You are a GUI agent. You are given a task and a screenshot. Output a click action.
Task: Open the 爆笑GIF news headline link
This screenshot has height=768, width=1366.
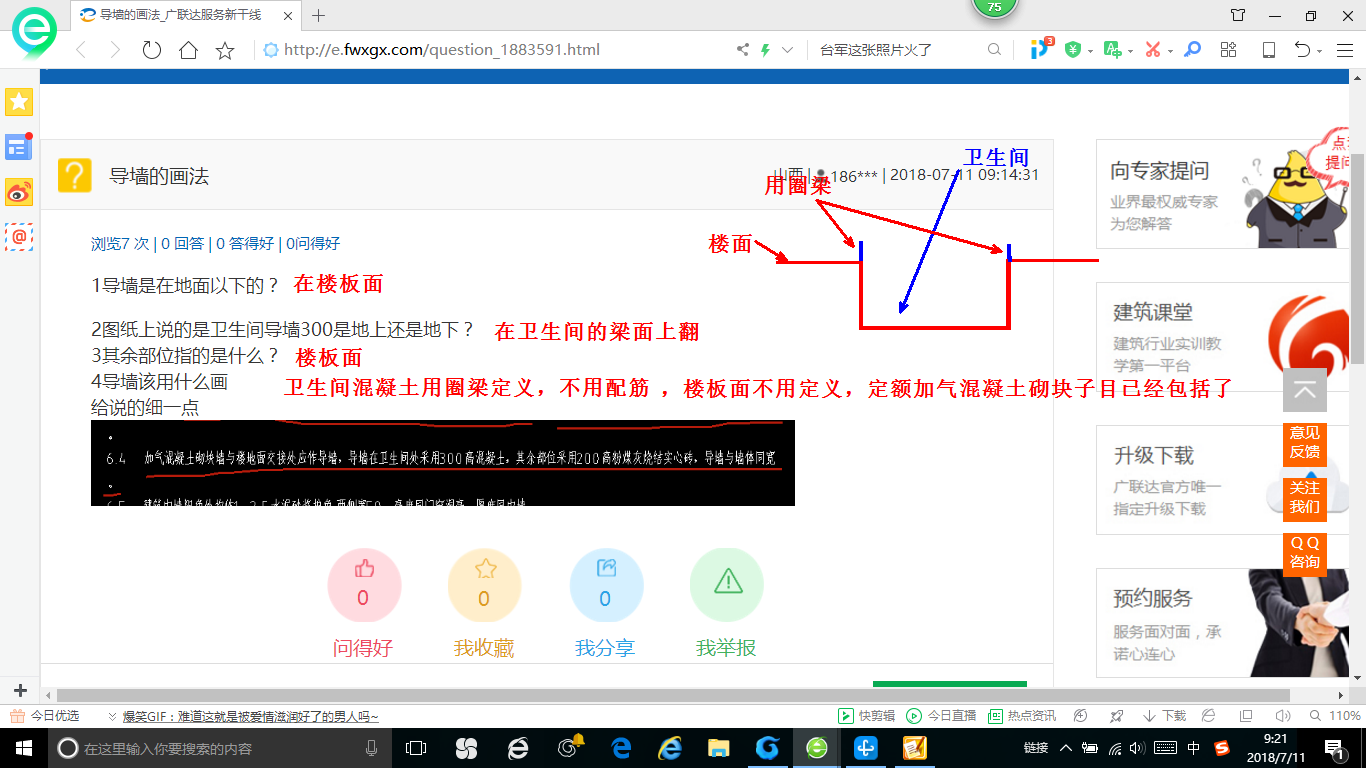(x=251, y=716)
